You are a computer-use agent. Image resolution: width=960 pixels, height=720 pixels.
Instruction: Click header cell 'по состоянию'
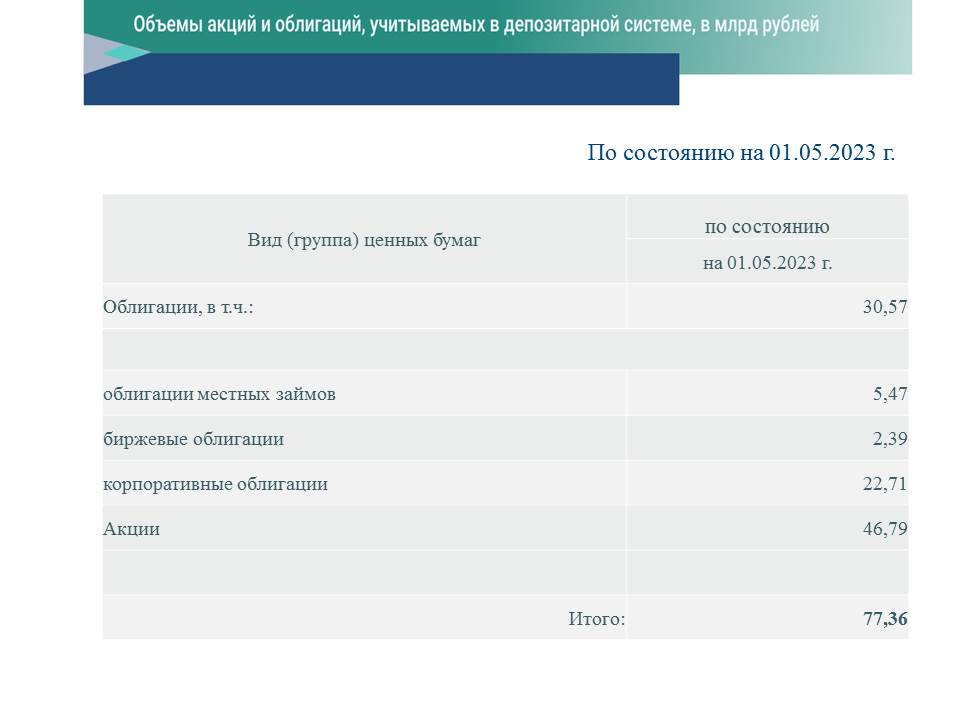click(x=767, y=227)
